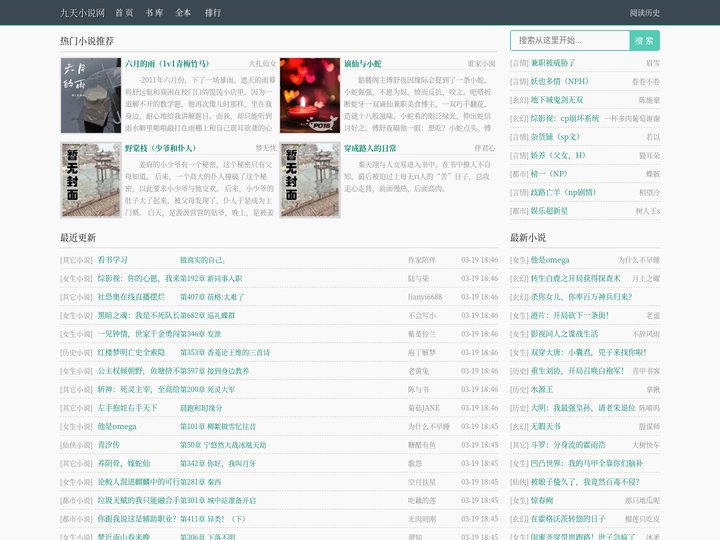Image resolution: width=720 pixels, height=540 pixels.
Task: Open novel 社恐奥在线直播摆烂
Action: tap(131, 297)
